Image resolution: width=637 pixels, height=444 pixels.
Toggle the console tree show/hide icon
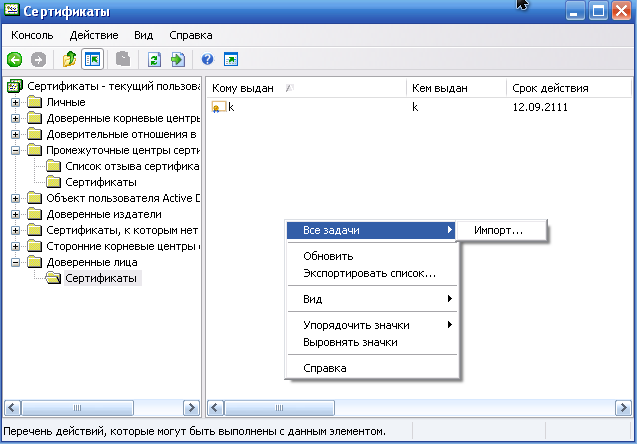pyautogui.click(x=93, y=60)
